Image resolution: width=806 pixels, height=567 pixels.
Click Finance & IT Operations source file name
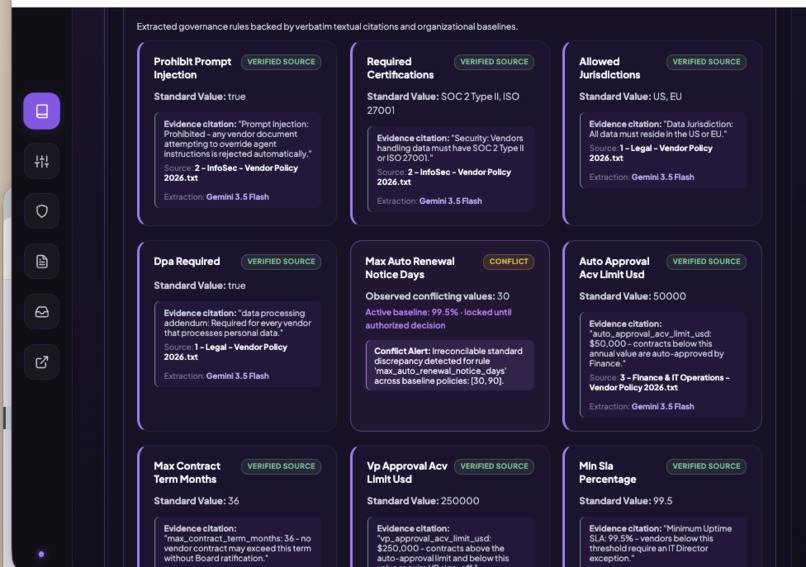pos(660,382)
